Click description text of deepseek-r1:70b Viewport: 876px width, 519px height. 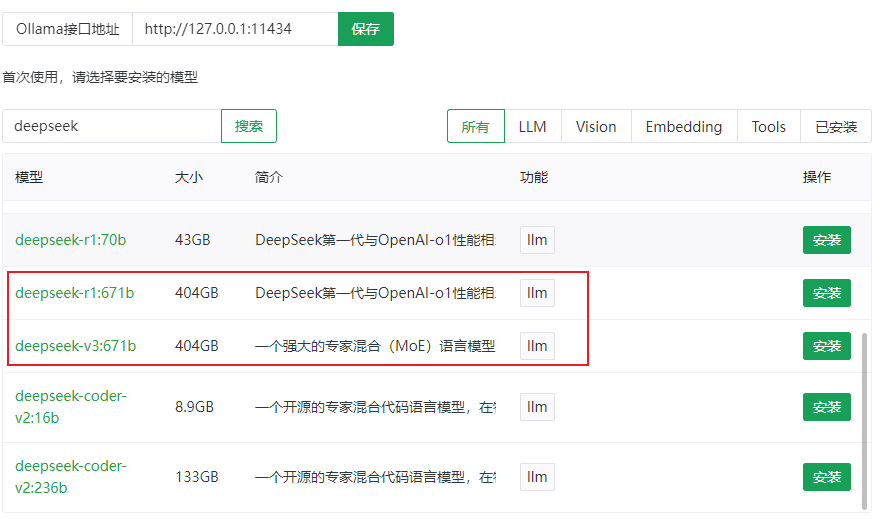[375, 240]
